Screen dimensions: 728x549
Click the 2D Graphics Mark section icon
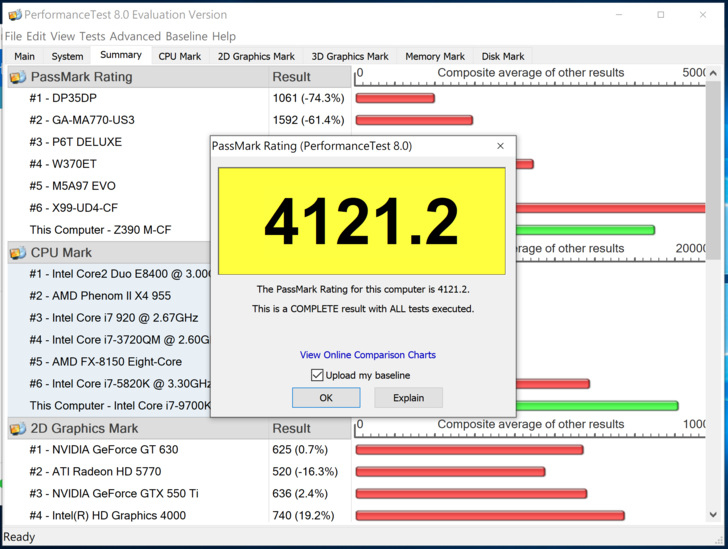pos(18,428)
